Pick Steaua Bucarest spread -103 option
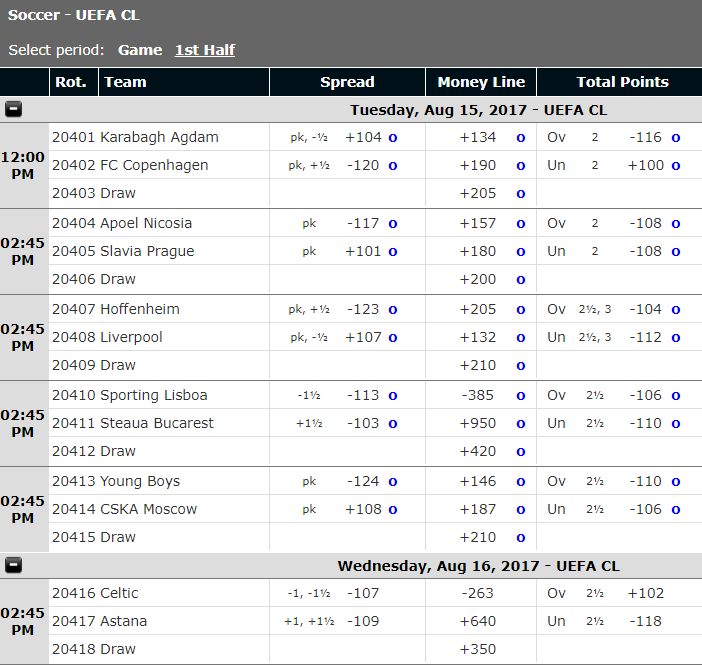The height and width of the screenshot is (665, 702). (393, 424)
